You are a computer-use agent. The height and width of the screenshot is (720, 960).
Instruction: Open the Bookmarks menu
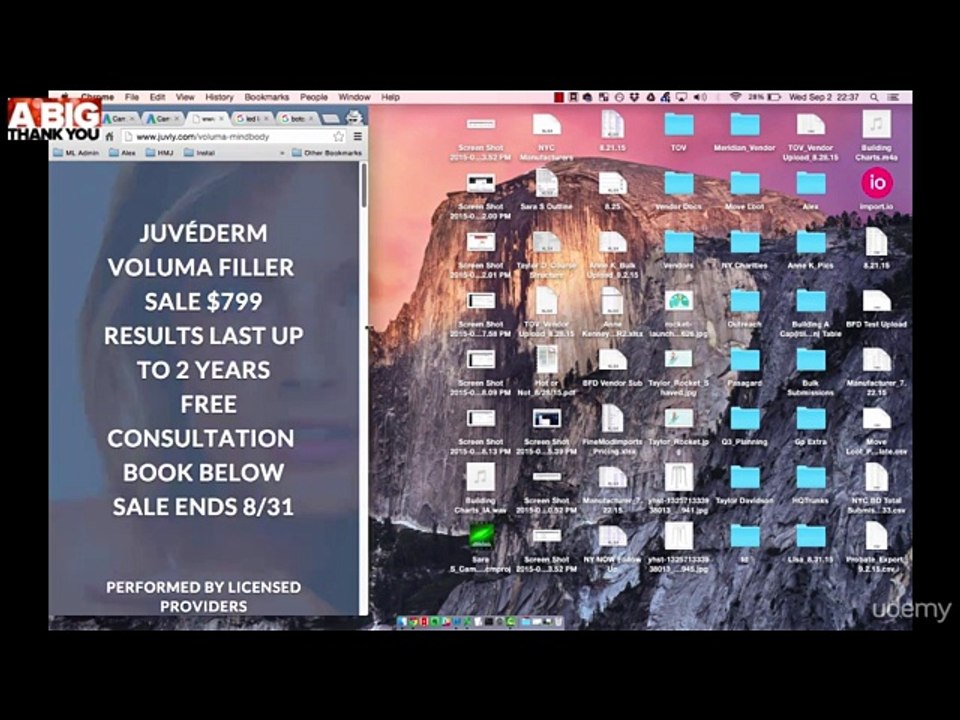pyautogui.click(x=266, y=97)
